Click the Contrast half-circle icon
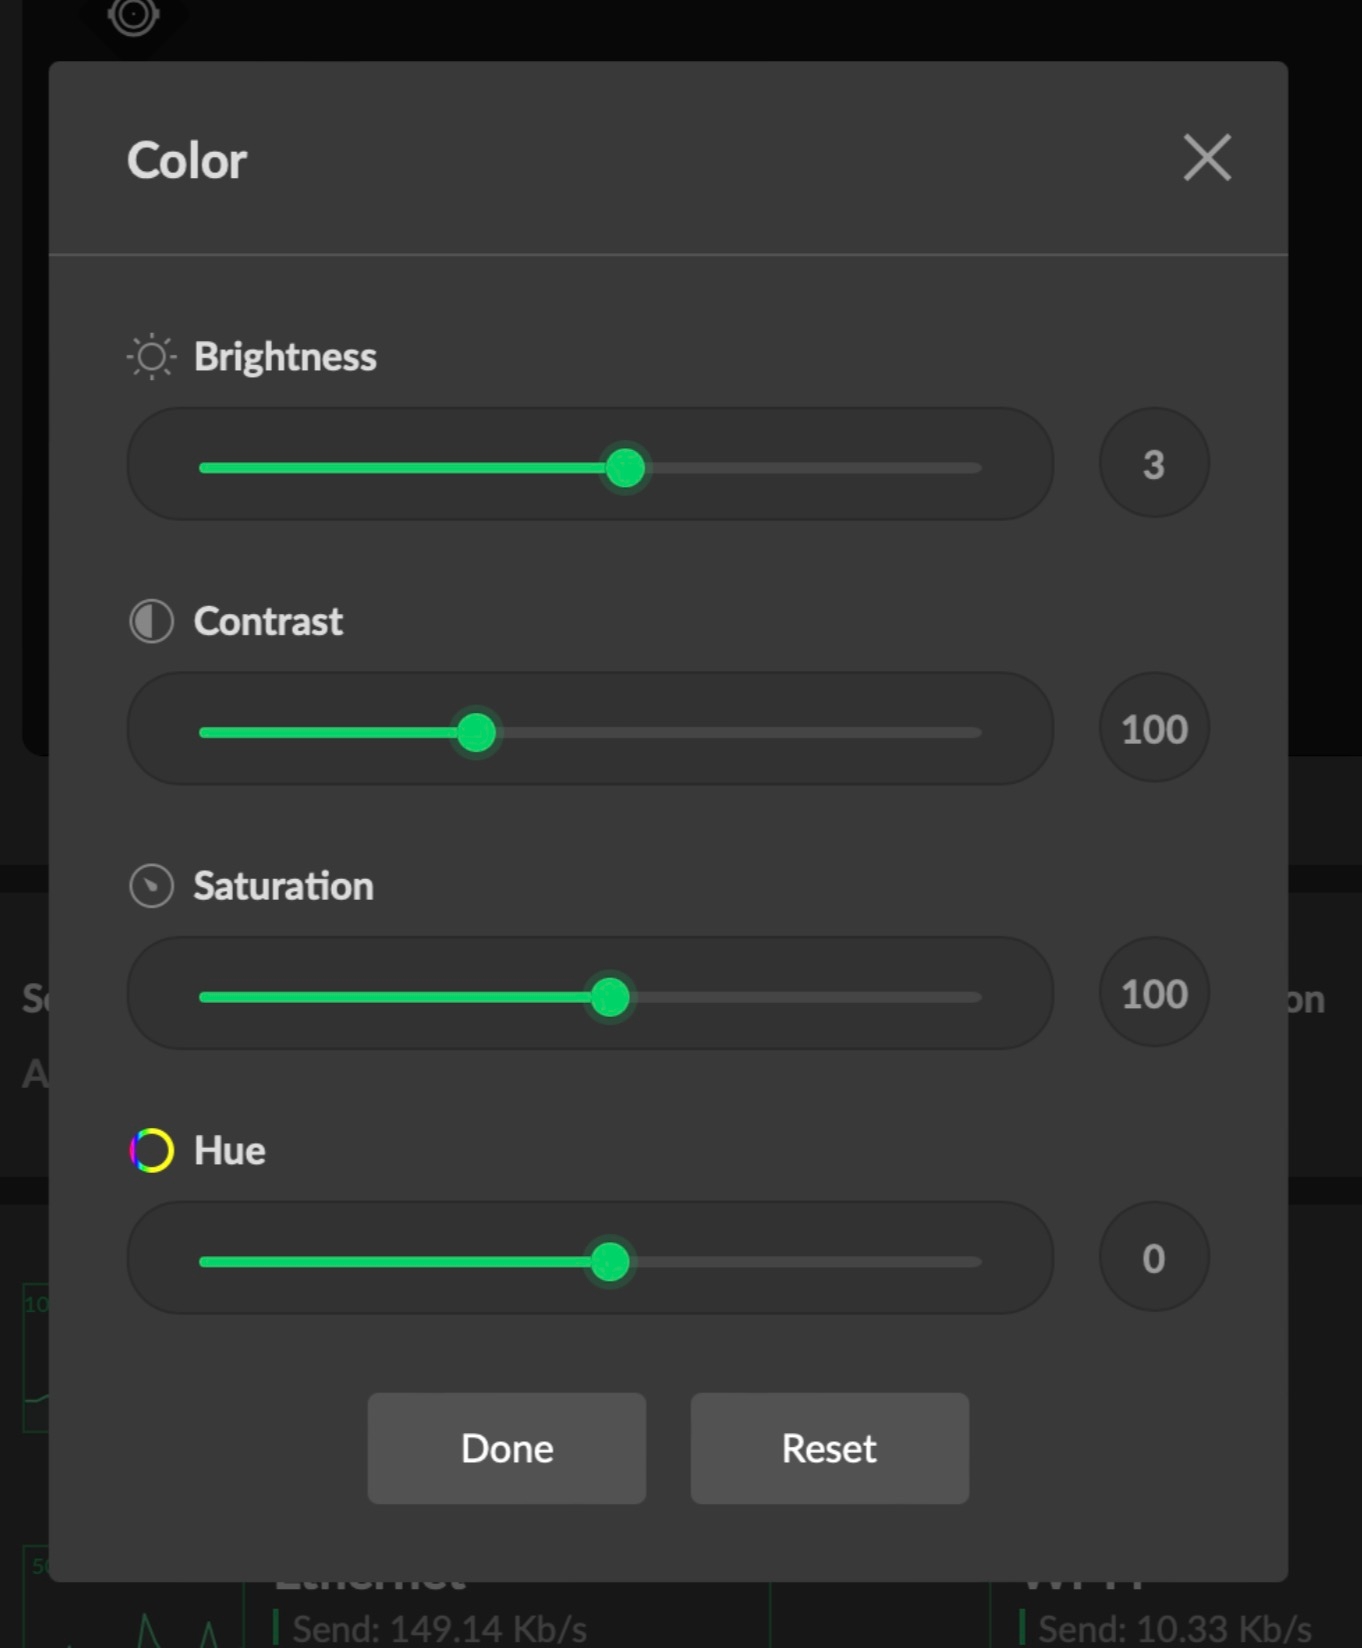Image resolution: width=1362 pixels, height=1648 pixels. (x=151, y=621)
